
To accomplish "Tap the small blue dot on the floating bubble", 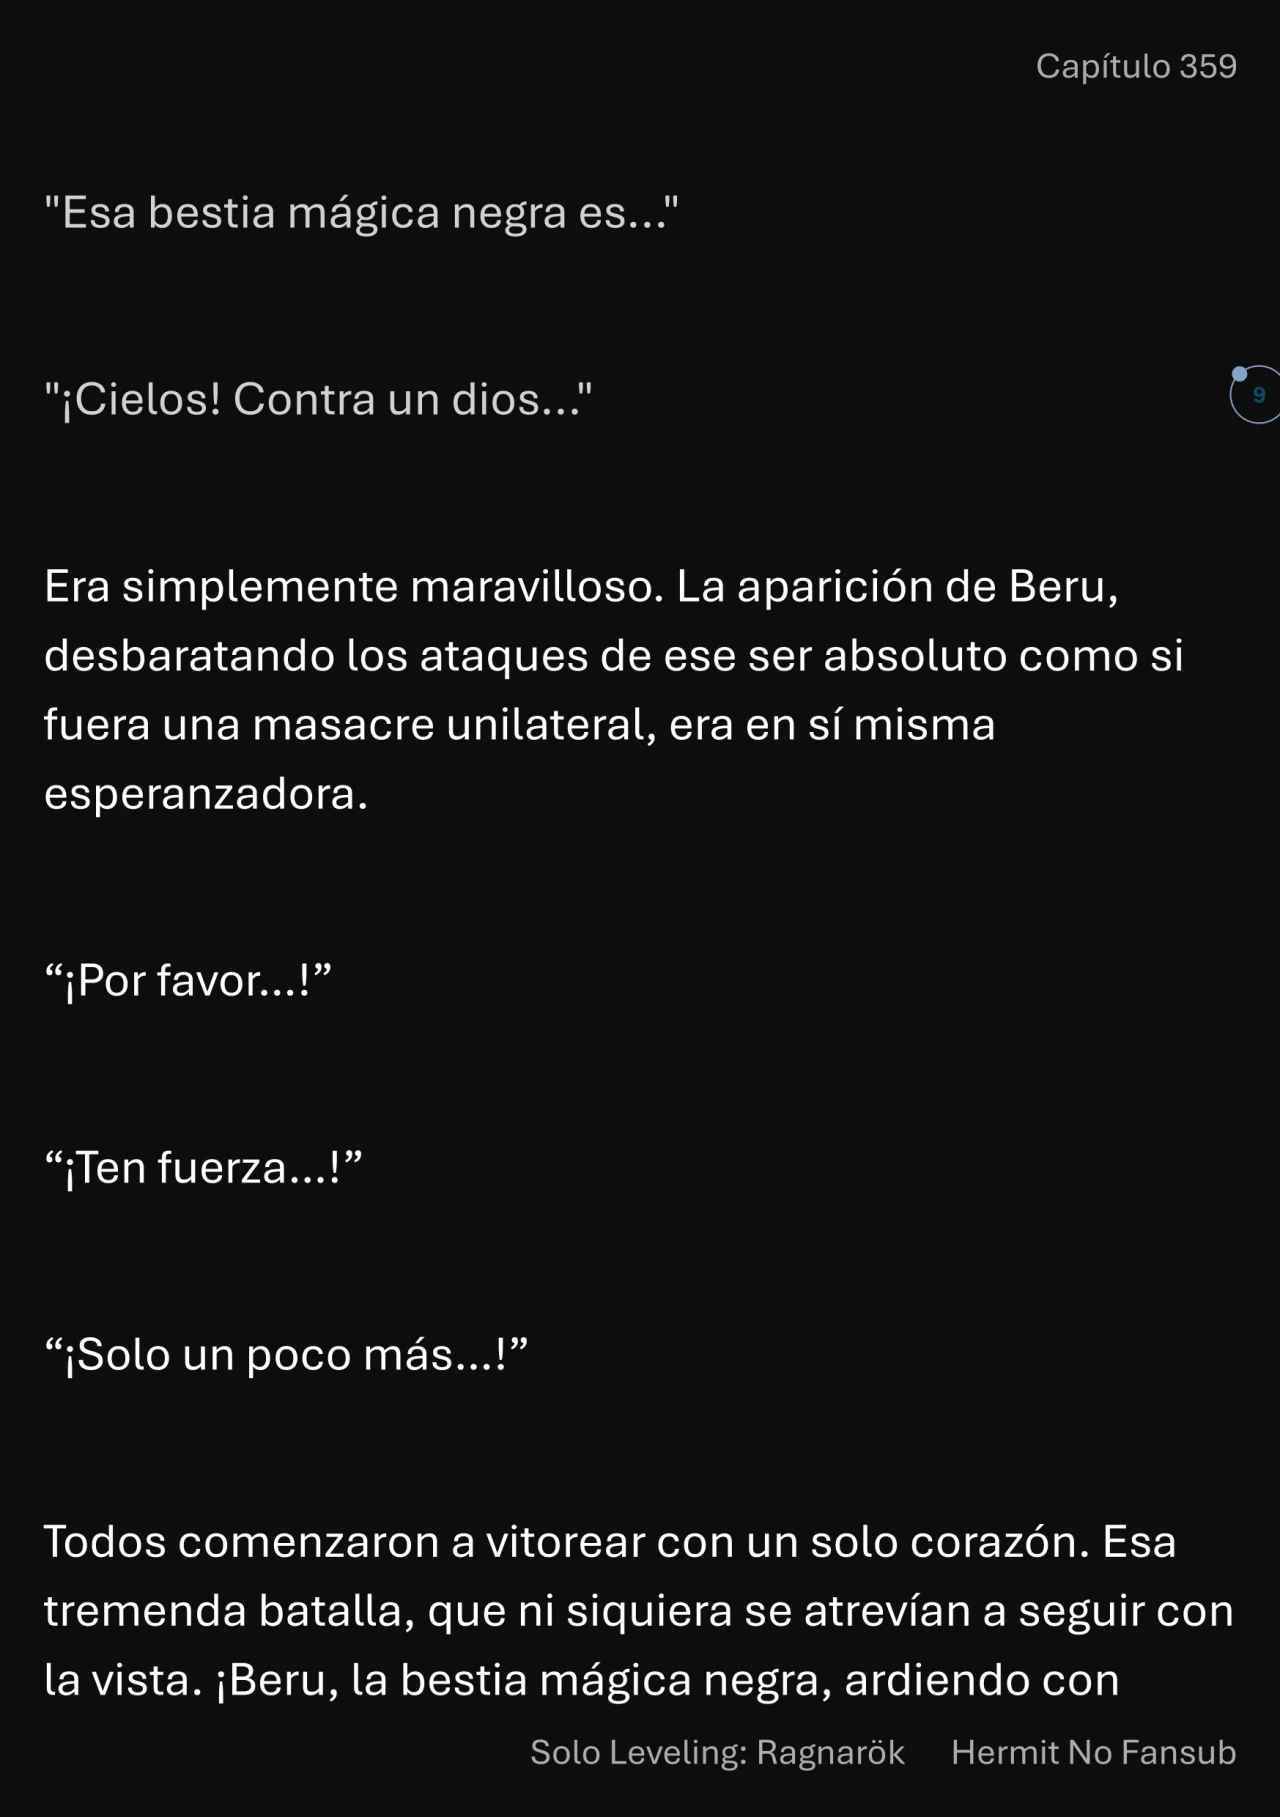I will click(x=1239, y=374).
